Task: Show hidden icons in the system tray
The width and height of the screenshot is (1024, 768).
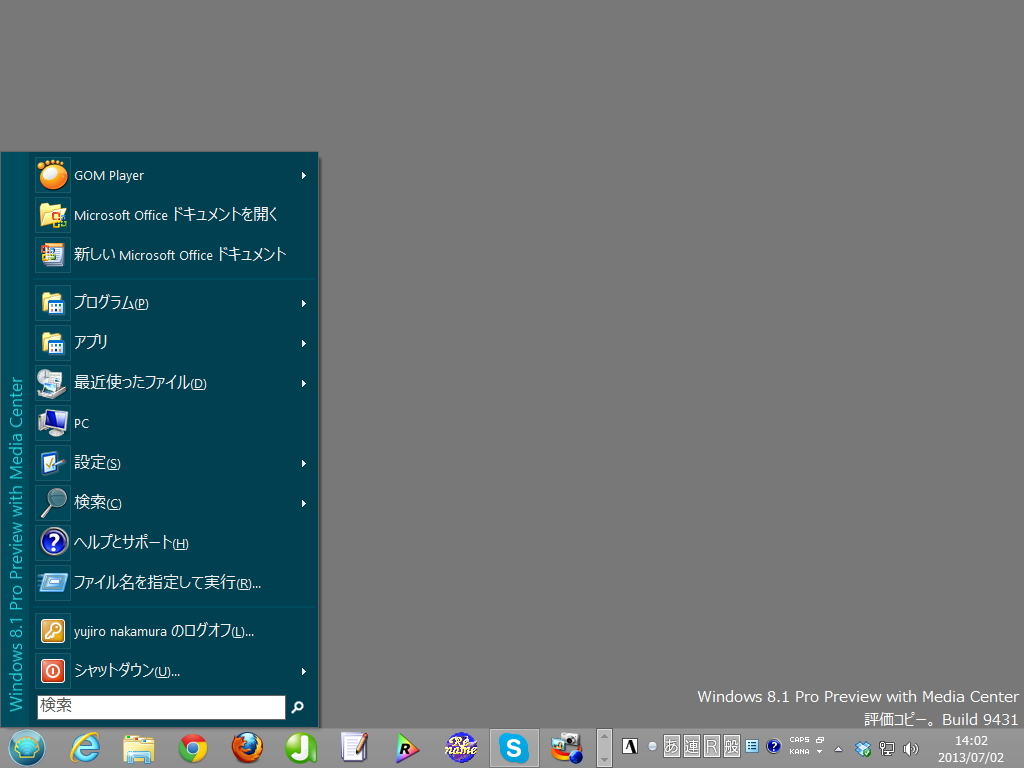Action: (838, 747)
